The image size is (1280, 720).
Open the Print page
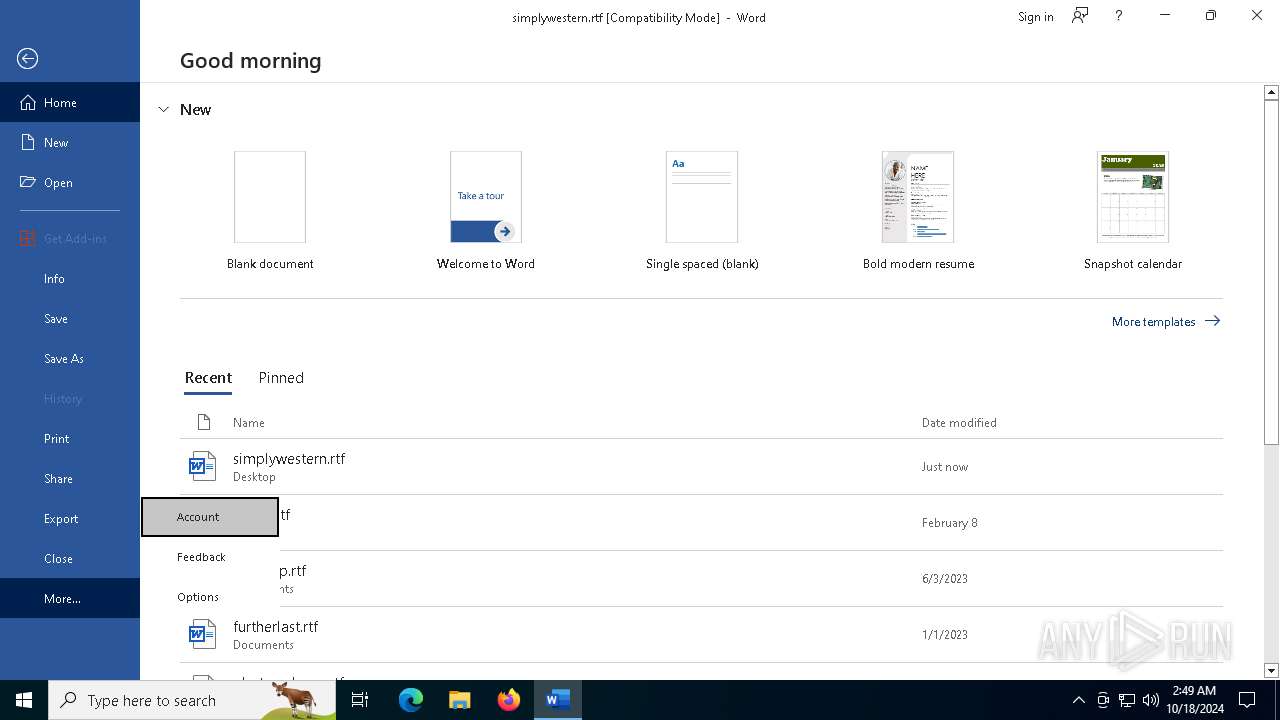coord(70,438)
